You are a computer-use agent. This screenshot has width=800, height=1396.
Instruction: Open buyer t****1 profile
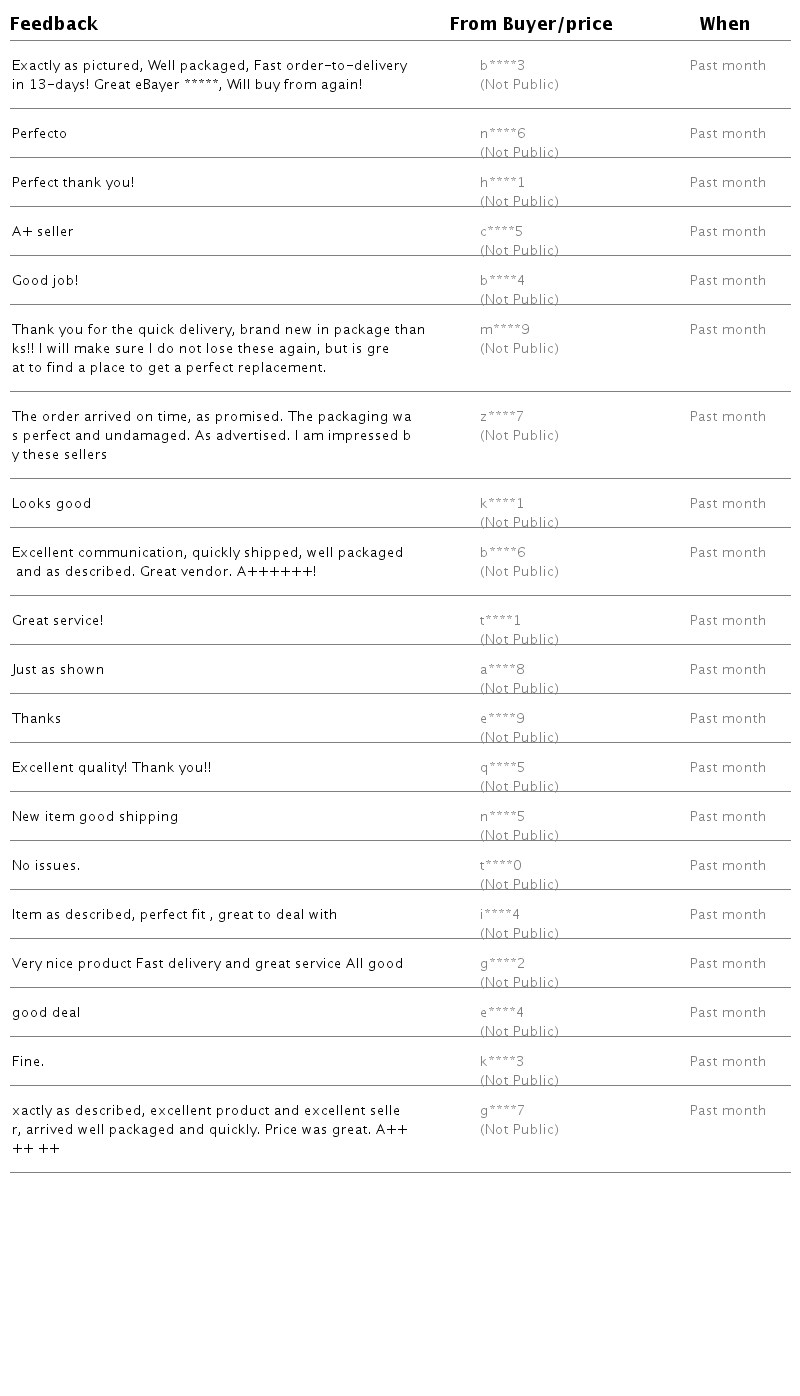500,621
